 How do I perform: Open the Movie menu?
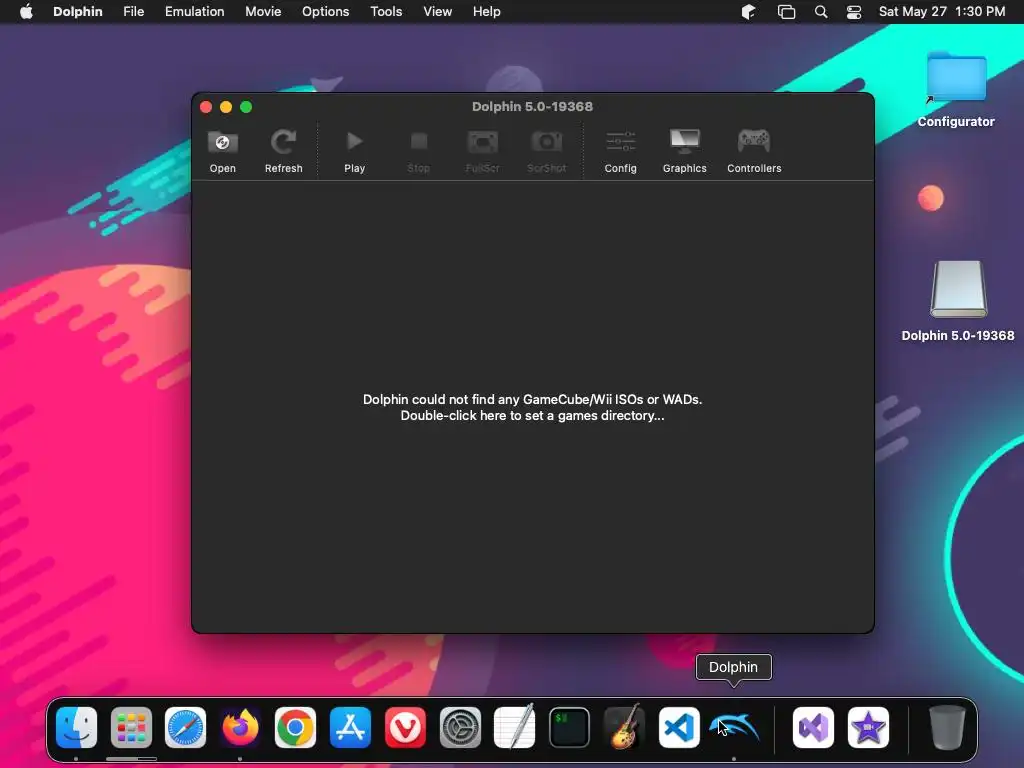[x=263, y=12]
